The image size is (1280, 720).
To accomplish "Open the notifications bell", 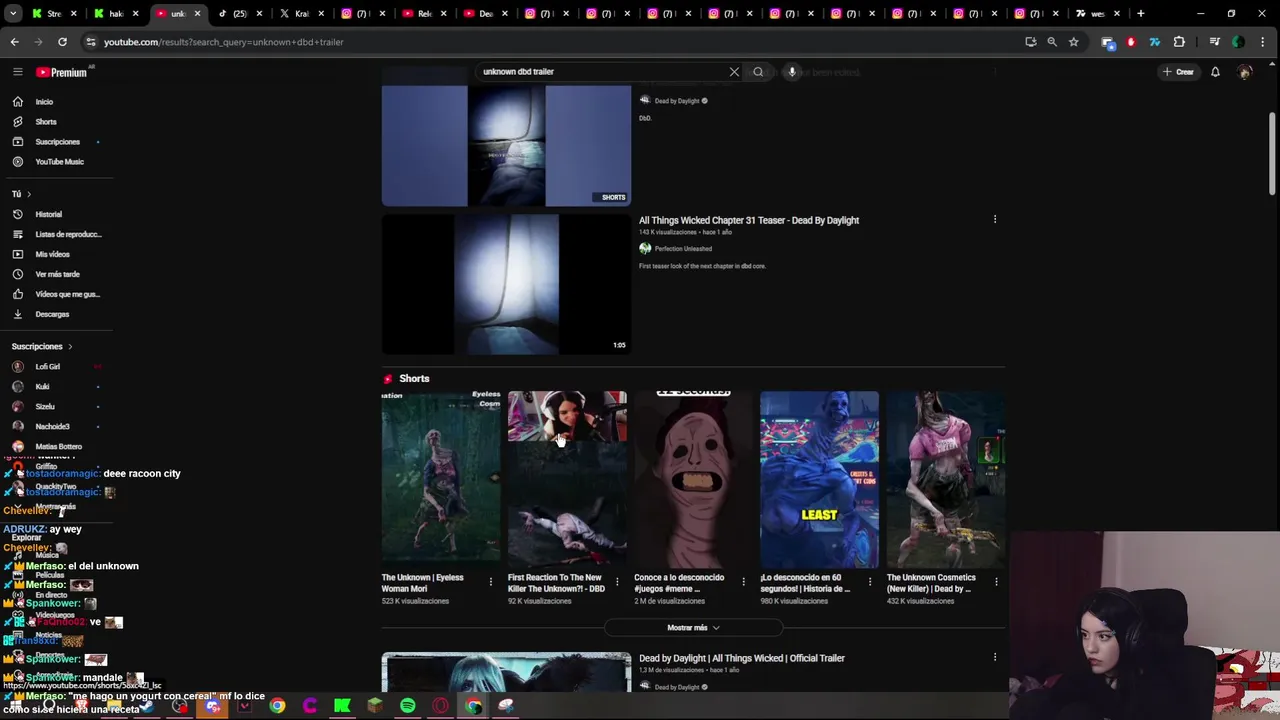I will [x=1215, y=72].
